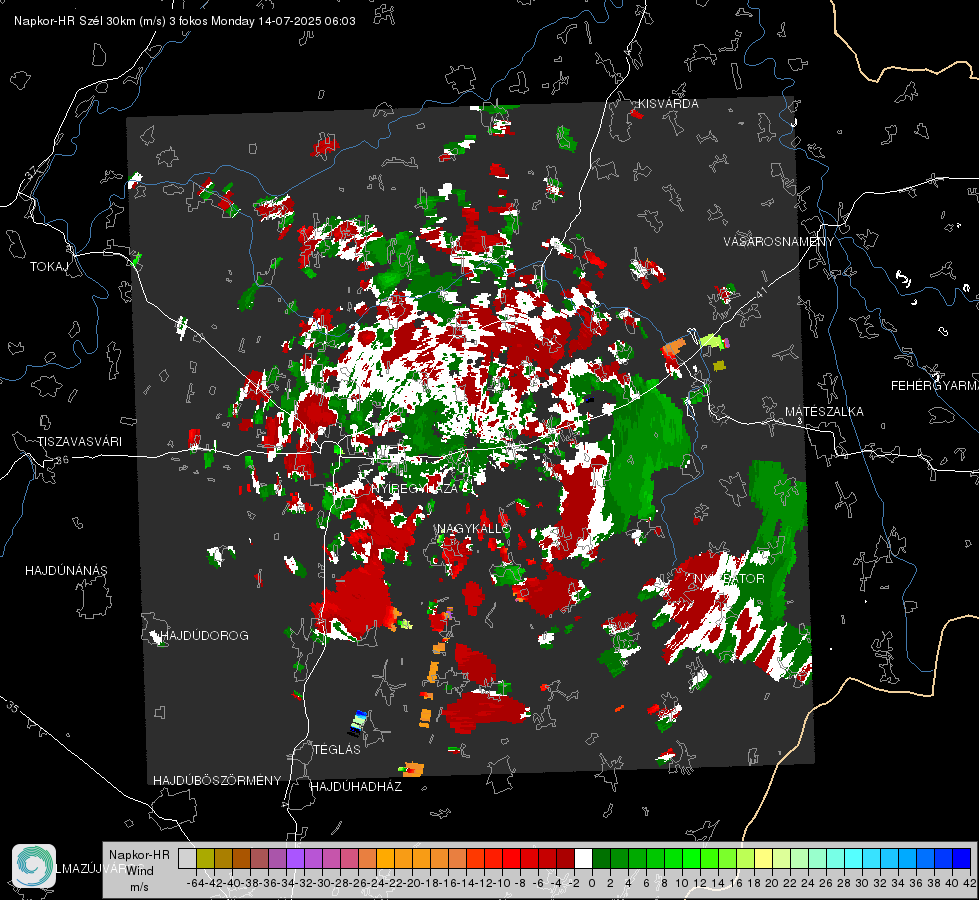The height and width of the screenshot is (900, 979).
Task: Pick the deep blue swatch at 42 m/s
Action: (x=961, y=859)
